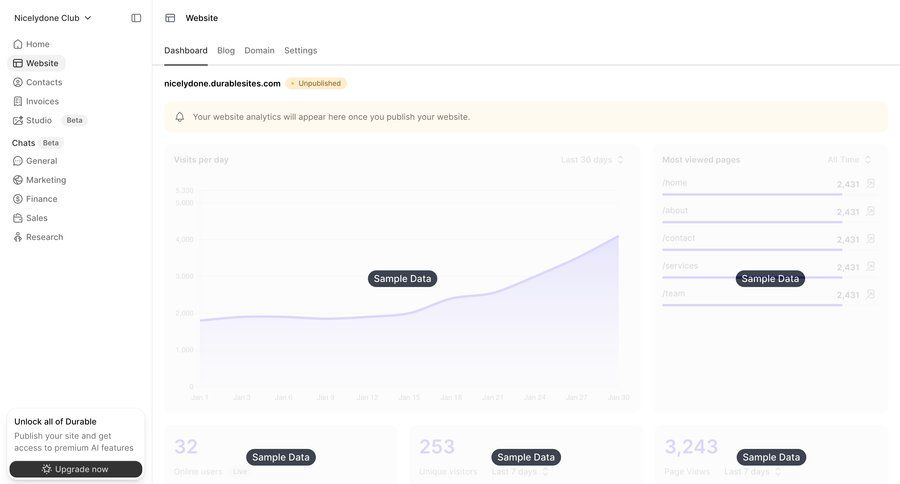Open Invoices in the sidebar
The width and height of the screenshot is (900, 484).
pyautogui.click(x=42, y=101)
